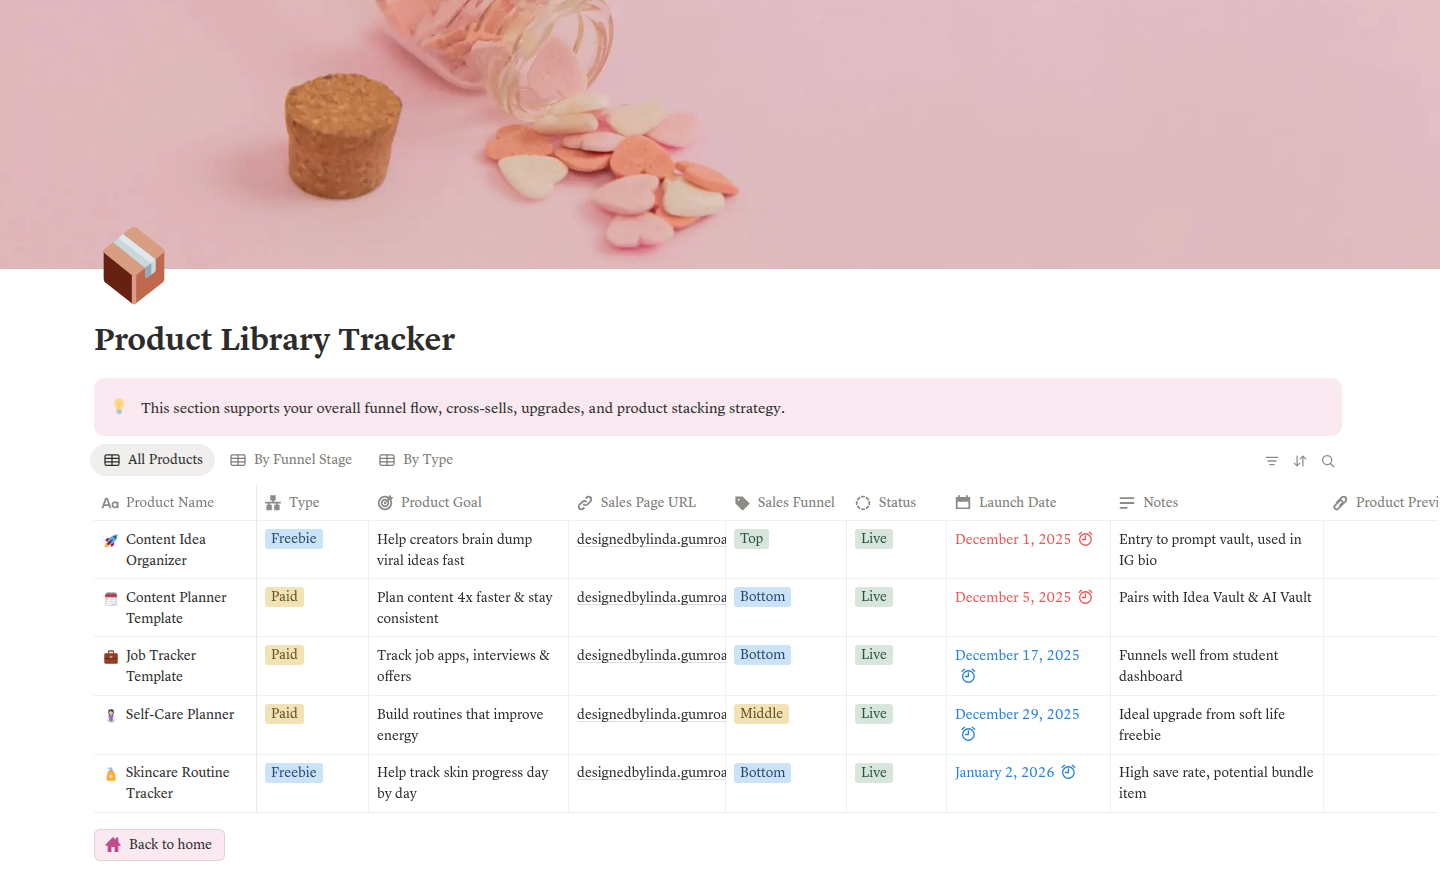Open the Sales Page URL column header
Screen dimensions: 1440x881
(647, 503)
